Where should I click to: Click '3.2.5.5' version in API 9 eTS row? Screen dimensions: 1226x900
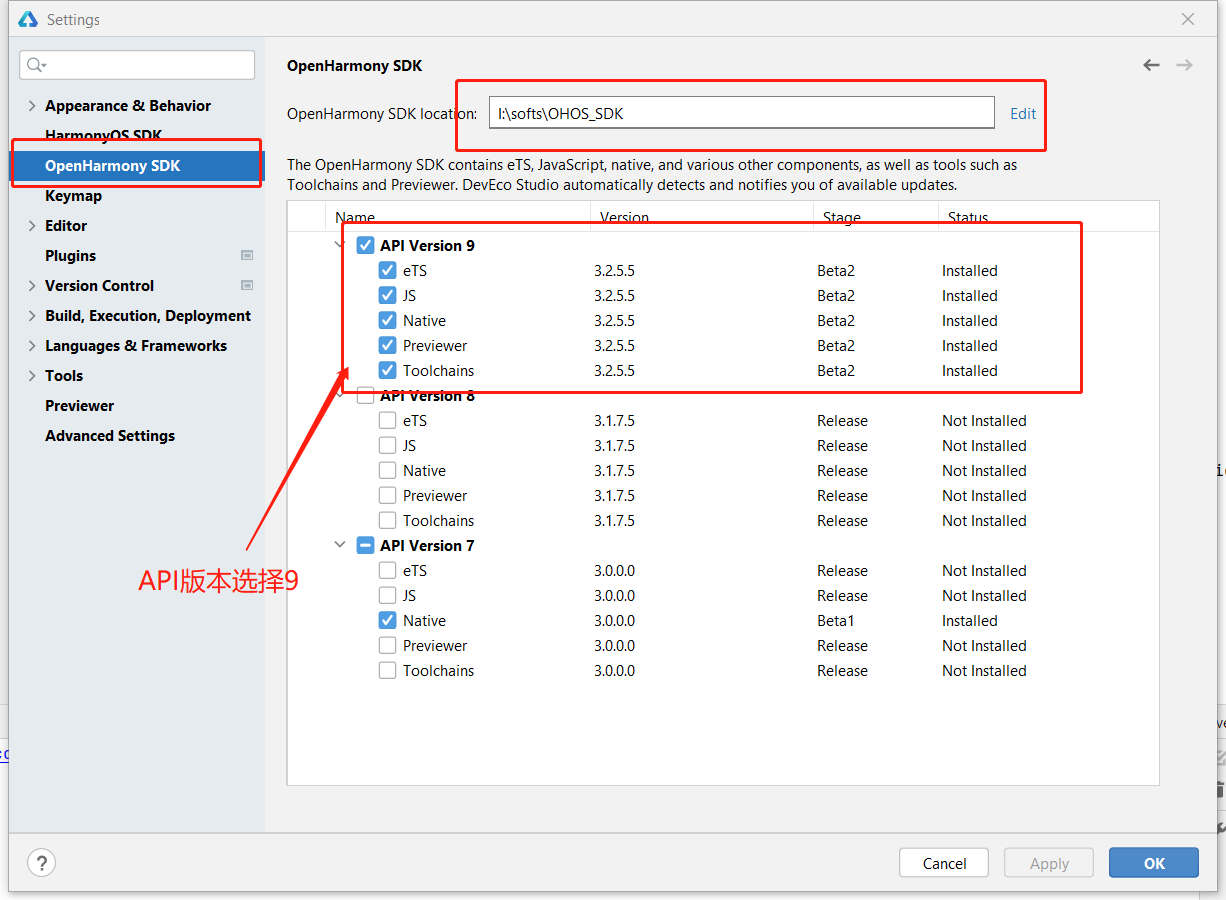pyautogui.click(x=614, y=271)
